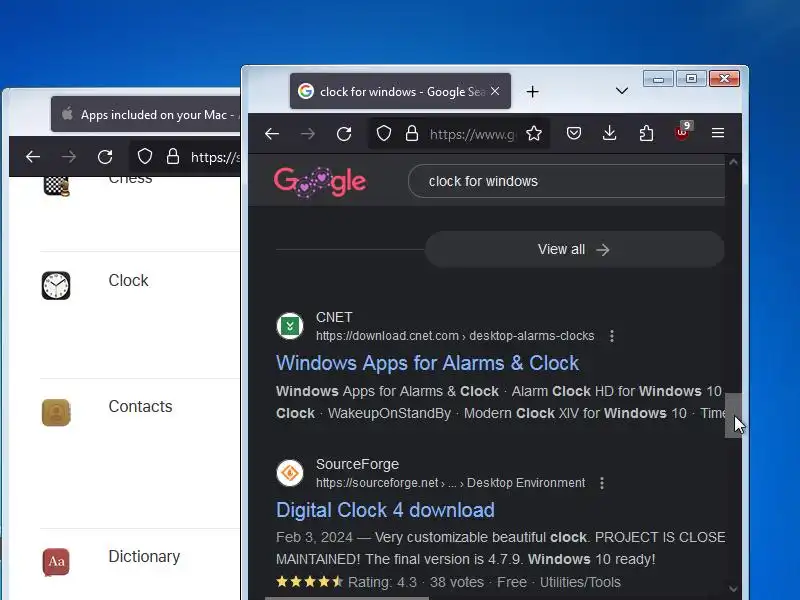This screenshot has width=800, height=600.
Task: Select the clock for windows Google tab
Action: 400,91
